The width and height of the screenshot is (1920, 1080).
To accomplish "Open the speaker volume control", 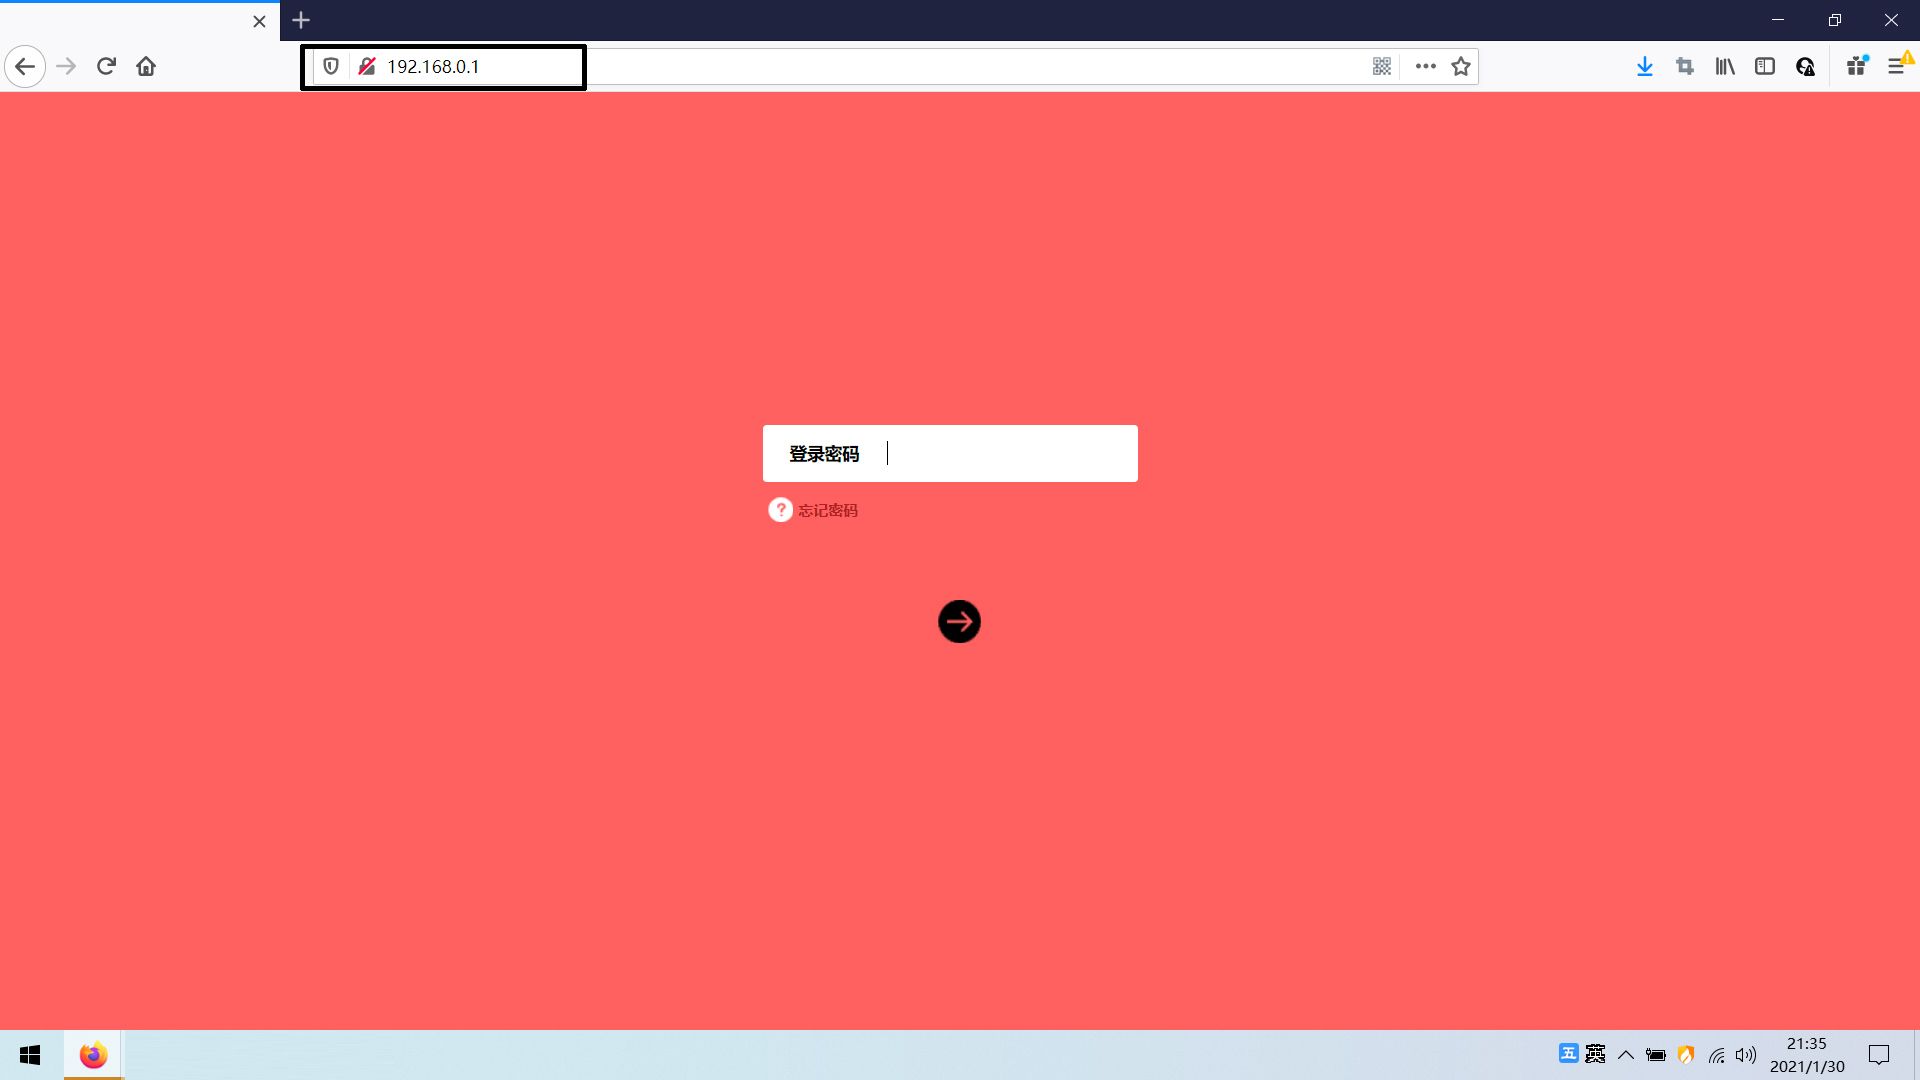I will click(x=1746, y=1054).
